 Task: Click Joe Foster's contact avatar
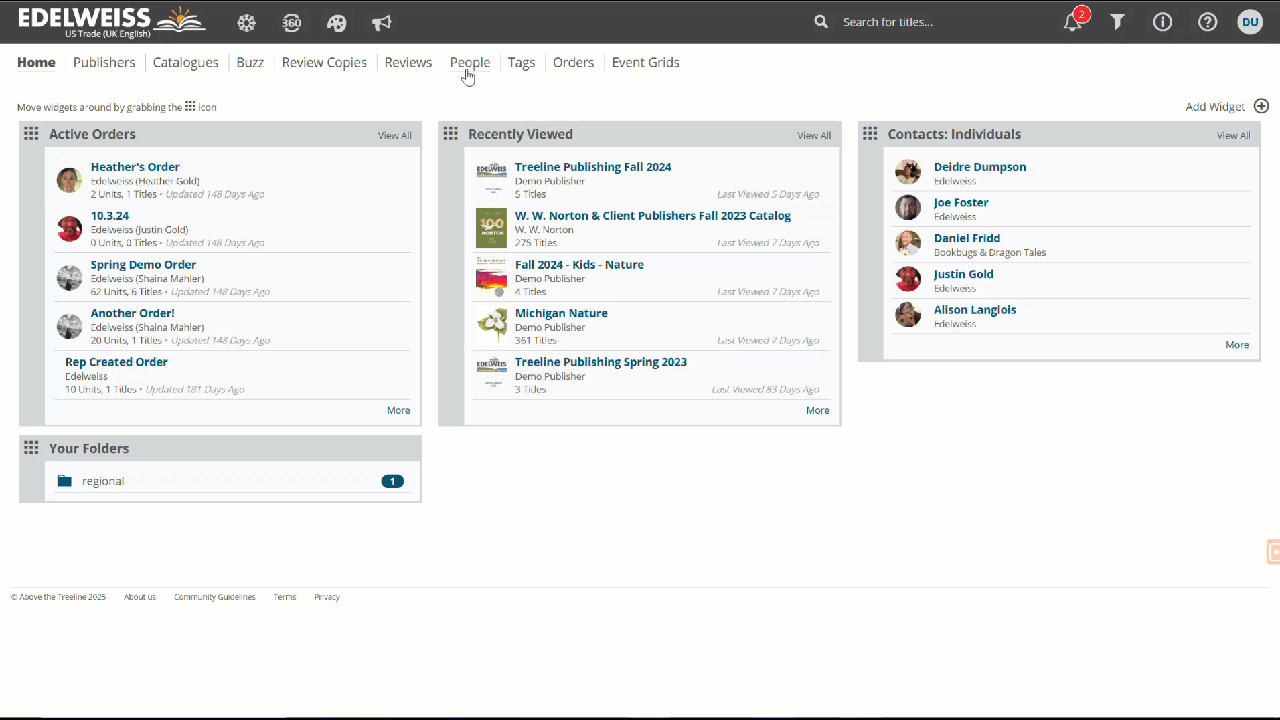click(x=908, y=208)
